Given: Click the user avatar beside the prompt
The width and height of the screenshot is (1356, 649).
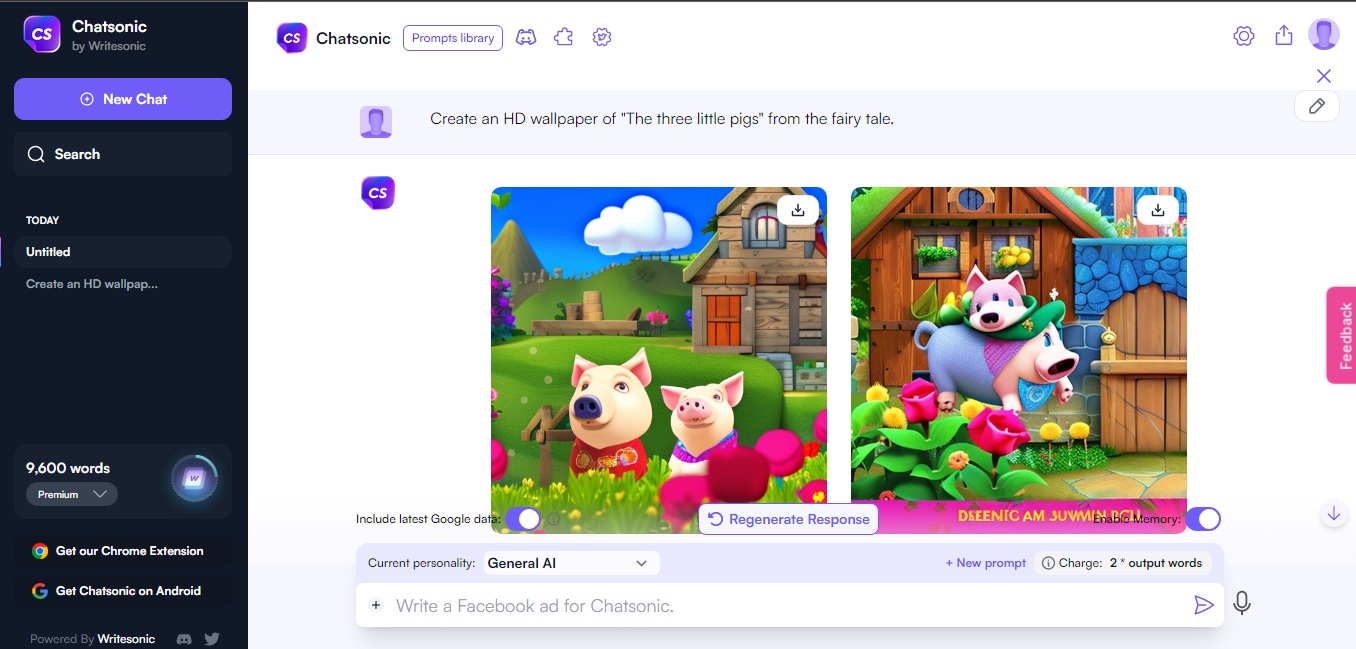Looking at the screenshot, I should point(376,122).
